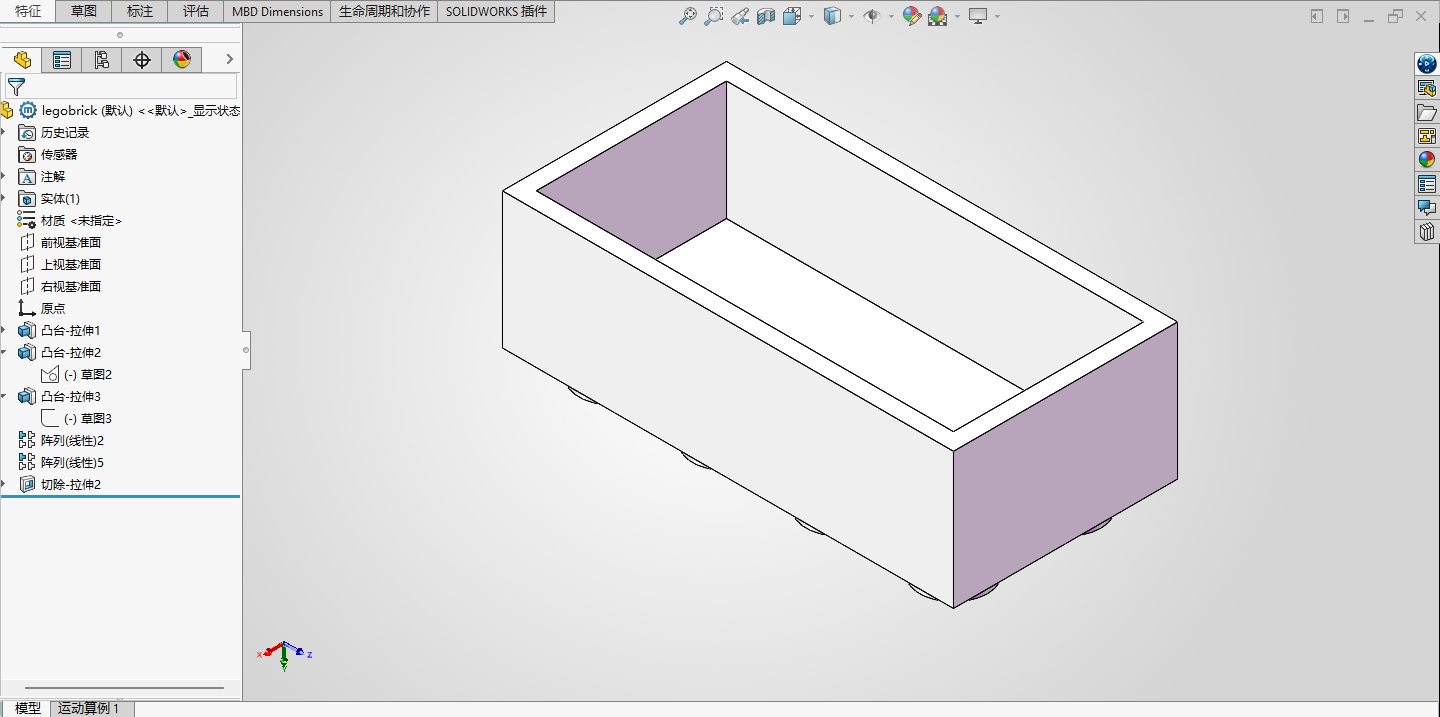Open the DimXpertManager crosshair tab
Image resolution: width=1440 pixels, height=717 pixels.
pyautogui.click(x=142, y=60)
